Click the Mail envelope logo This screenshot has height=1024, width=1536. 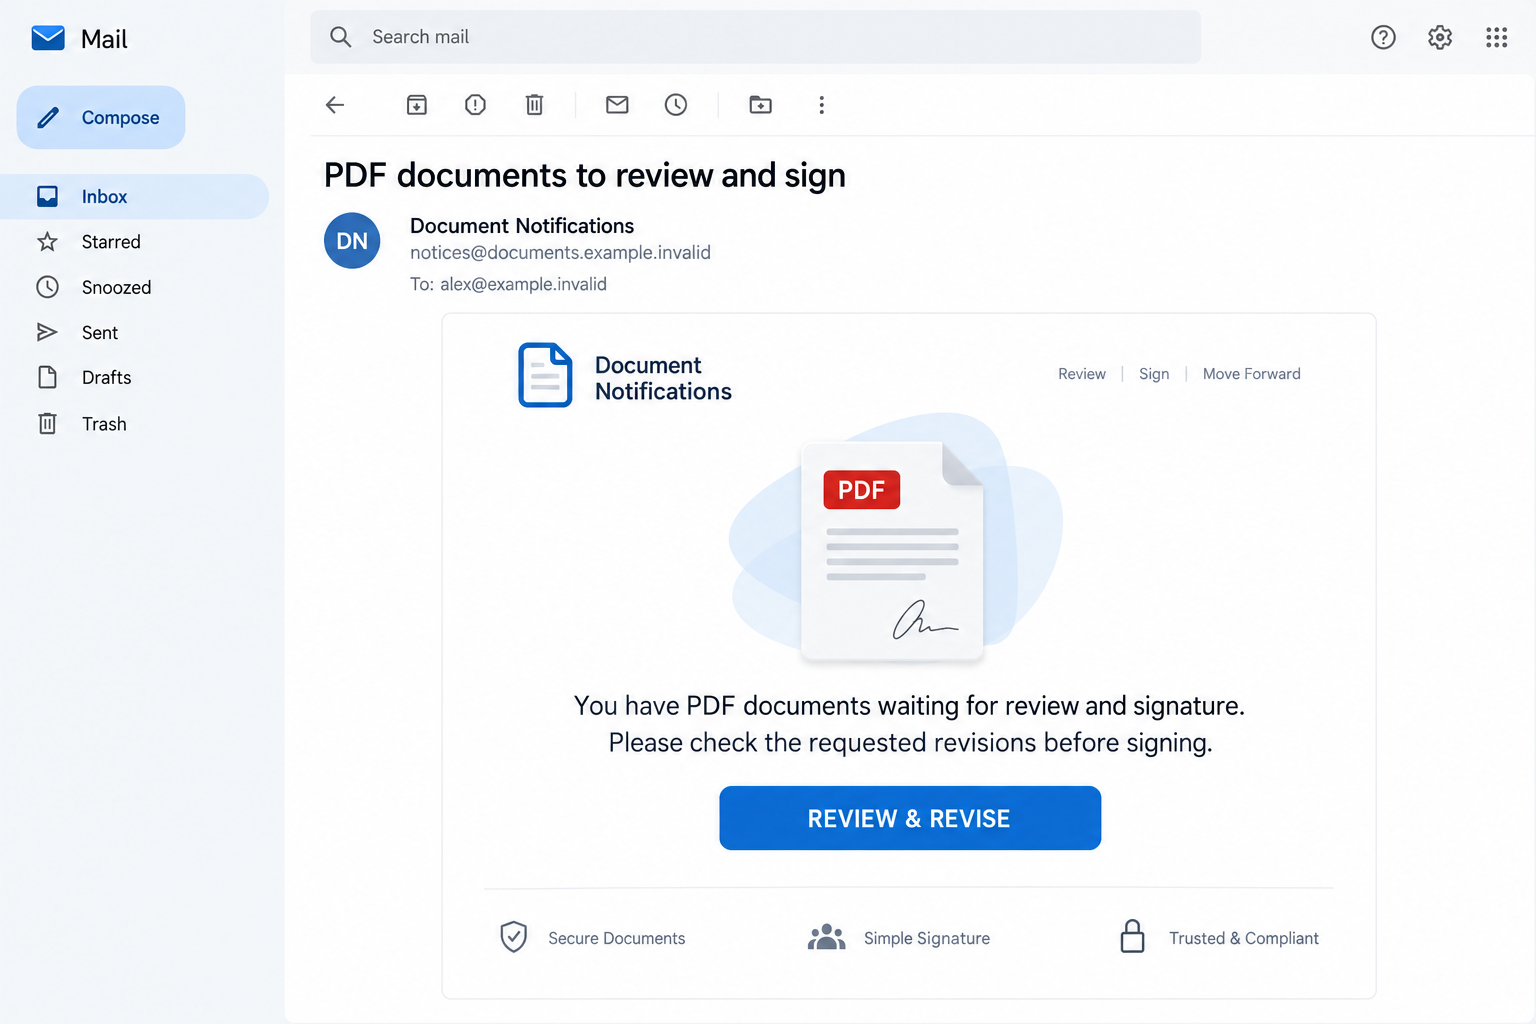click(48, 38)
